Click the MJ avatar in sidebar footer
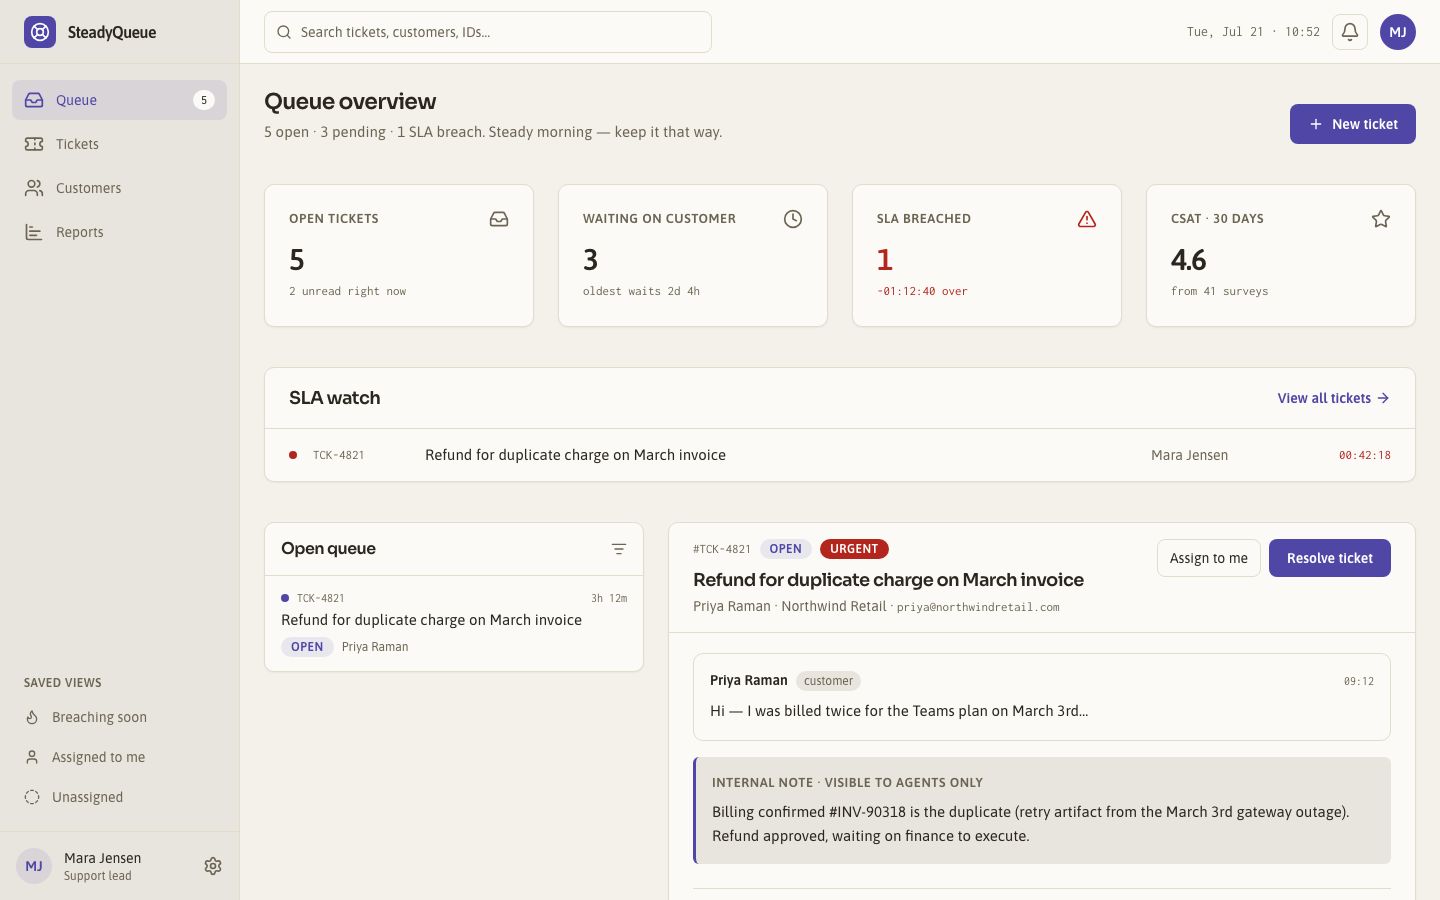This screenshot has height=900, width=1440. point(34,866)
